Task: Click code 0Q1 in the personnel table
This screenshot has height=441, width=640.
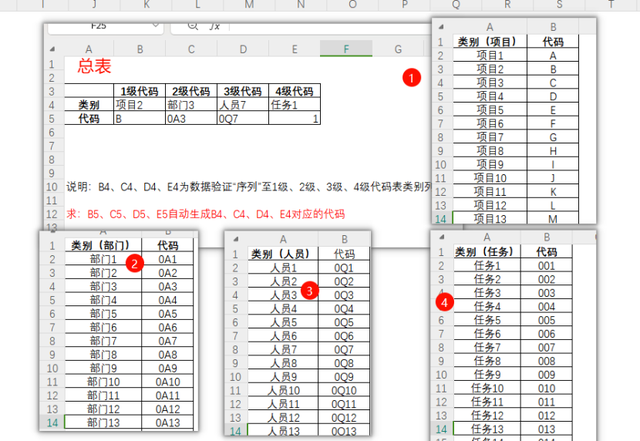Action: pos(344,268)
